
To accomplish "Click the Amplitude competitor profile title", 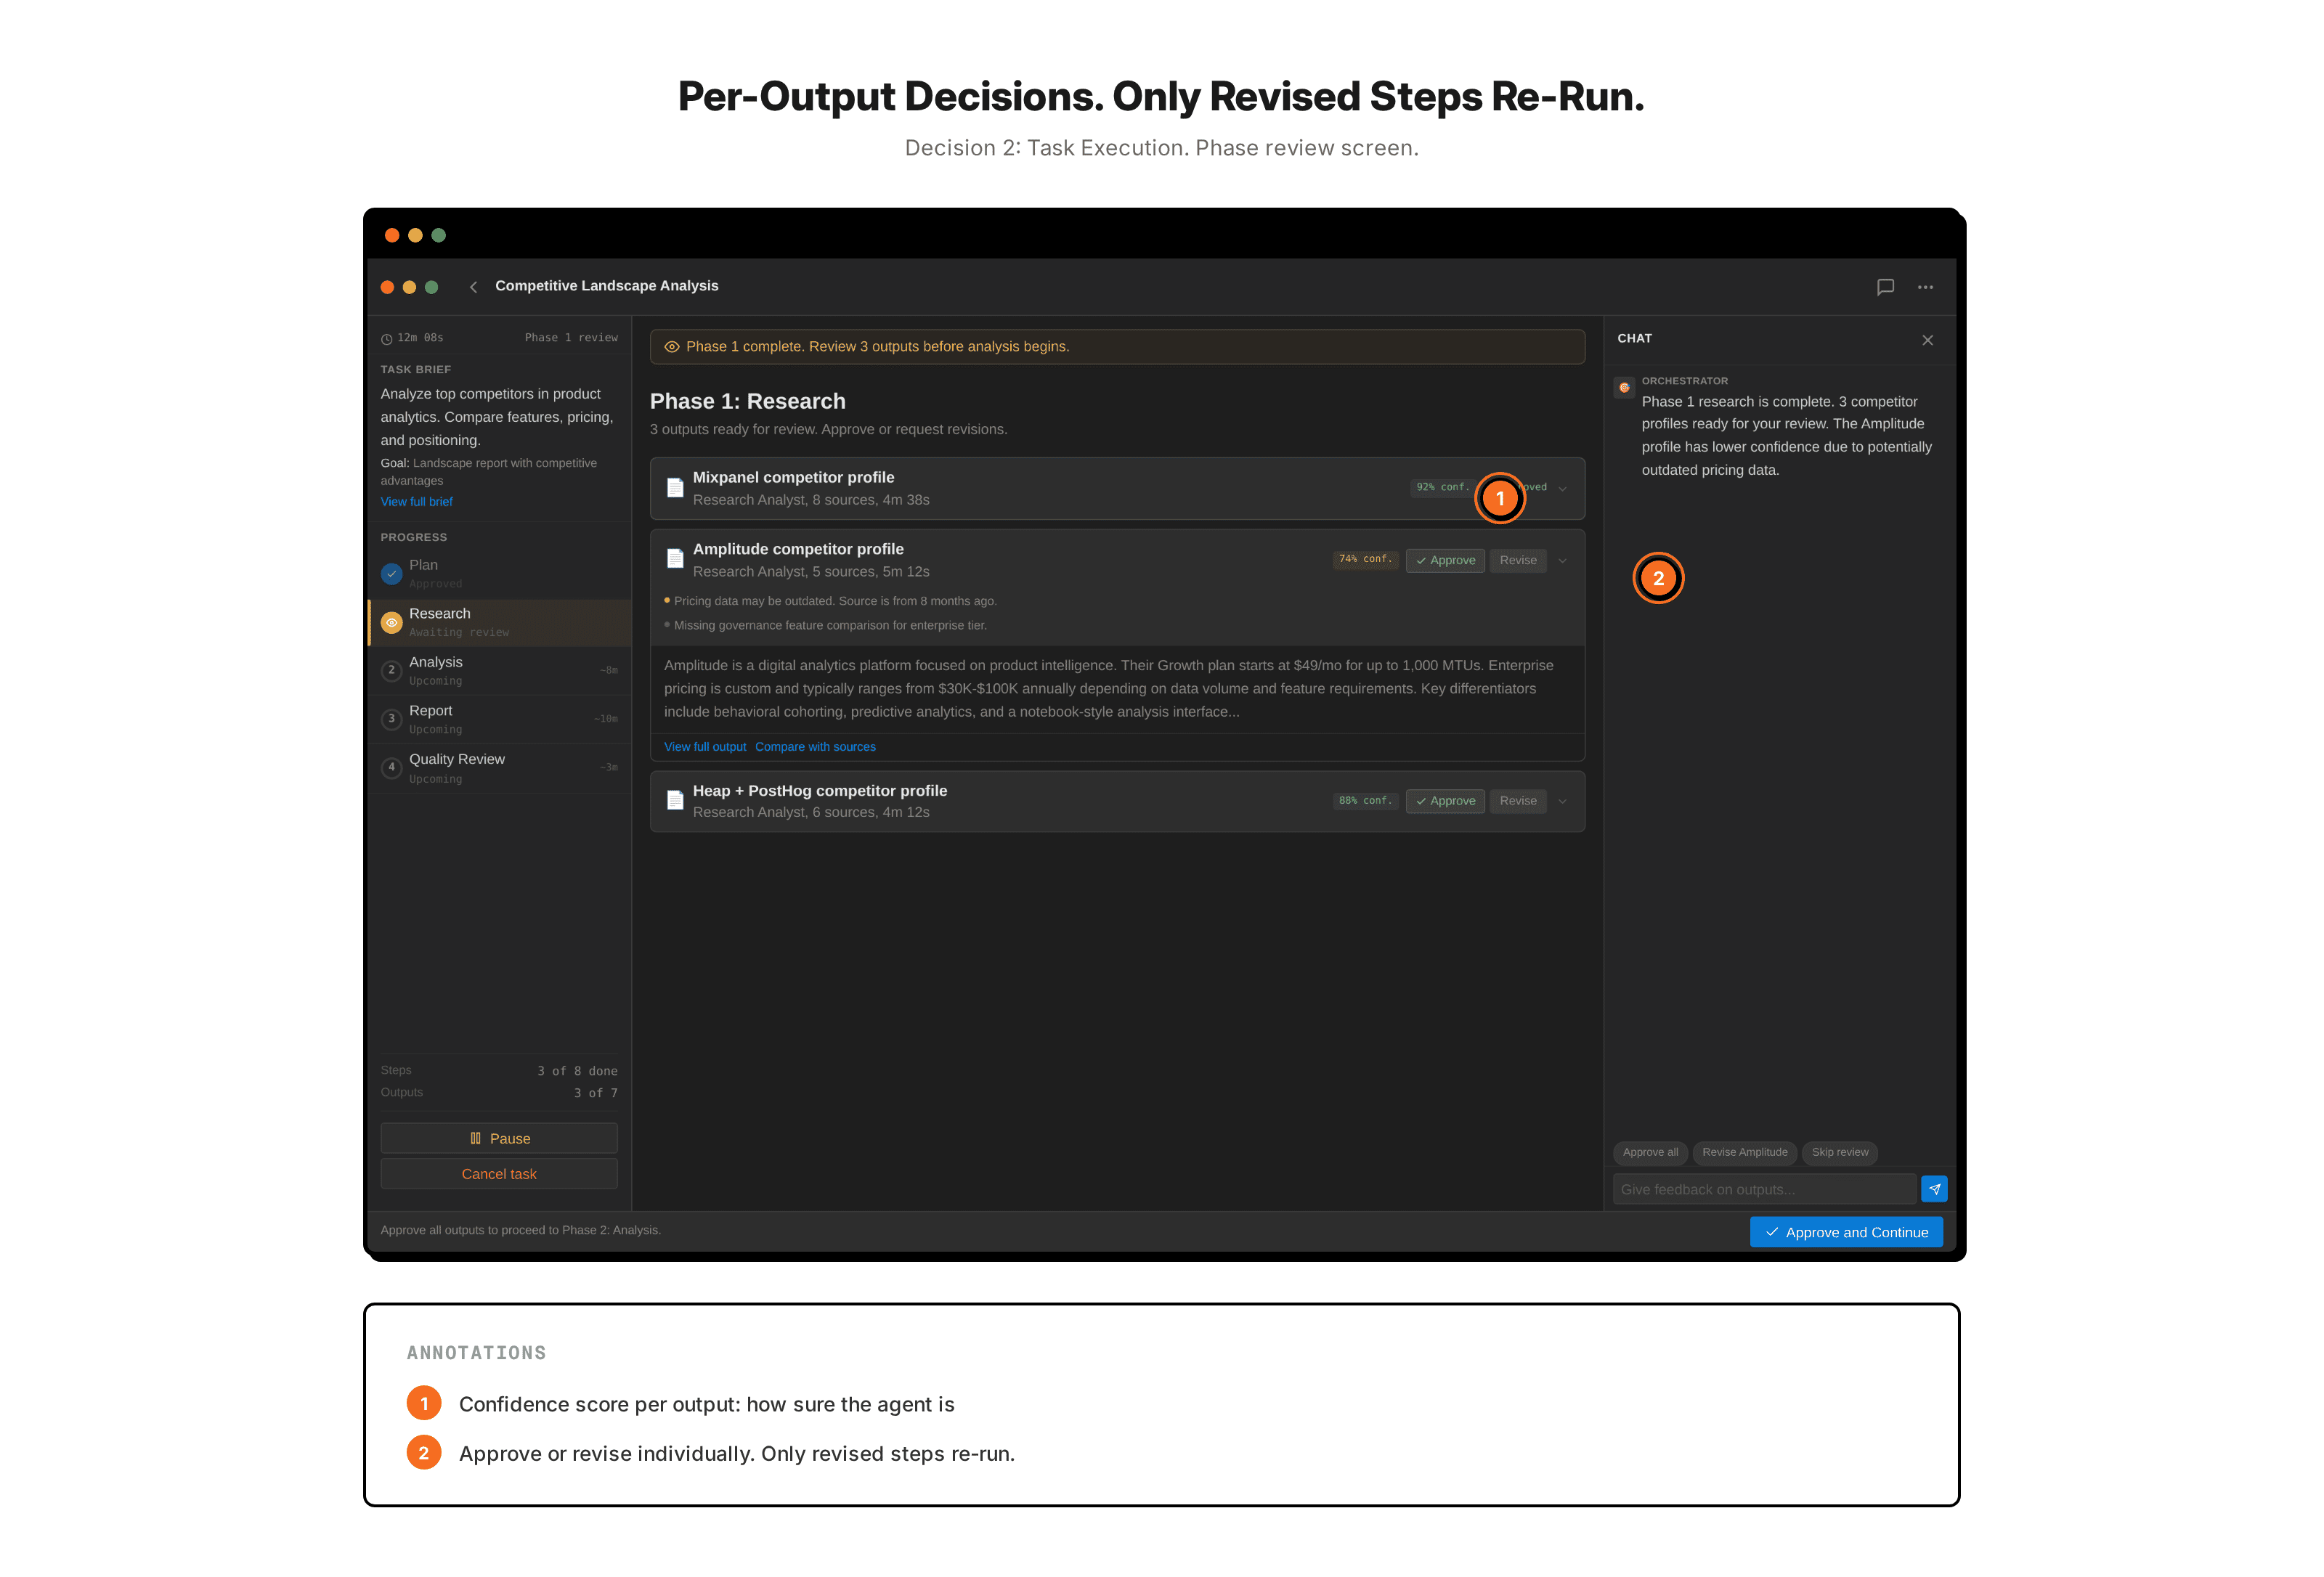I will tap(798, 549).
